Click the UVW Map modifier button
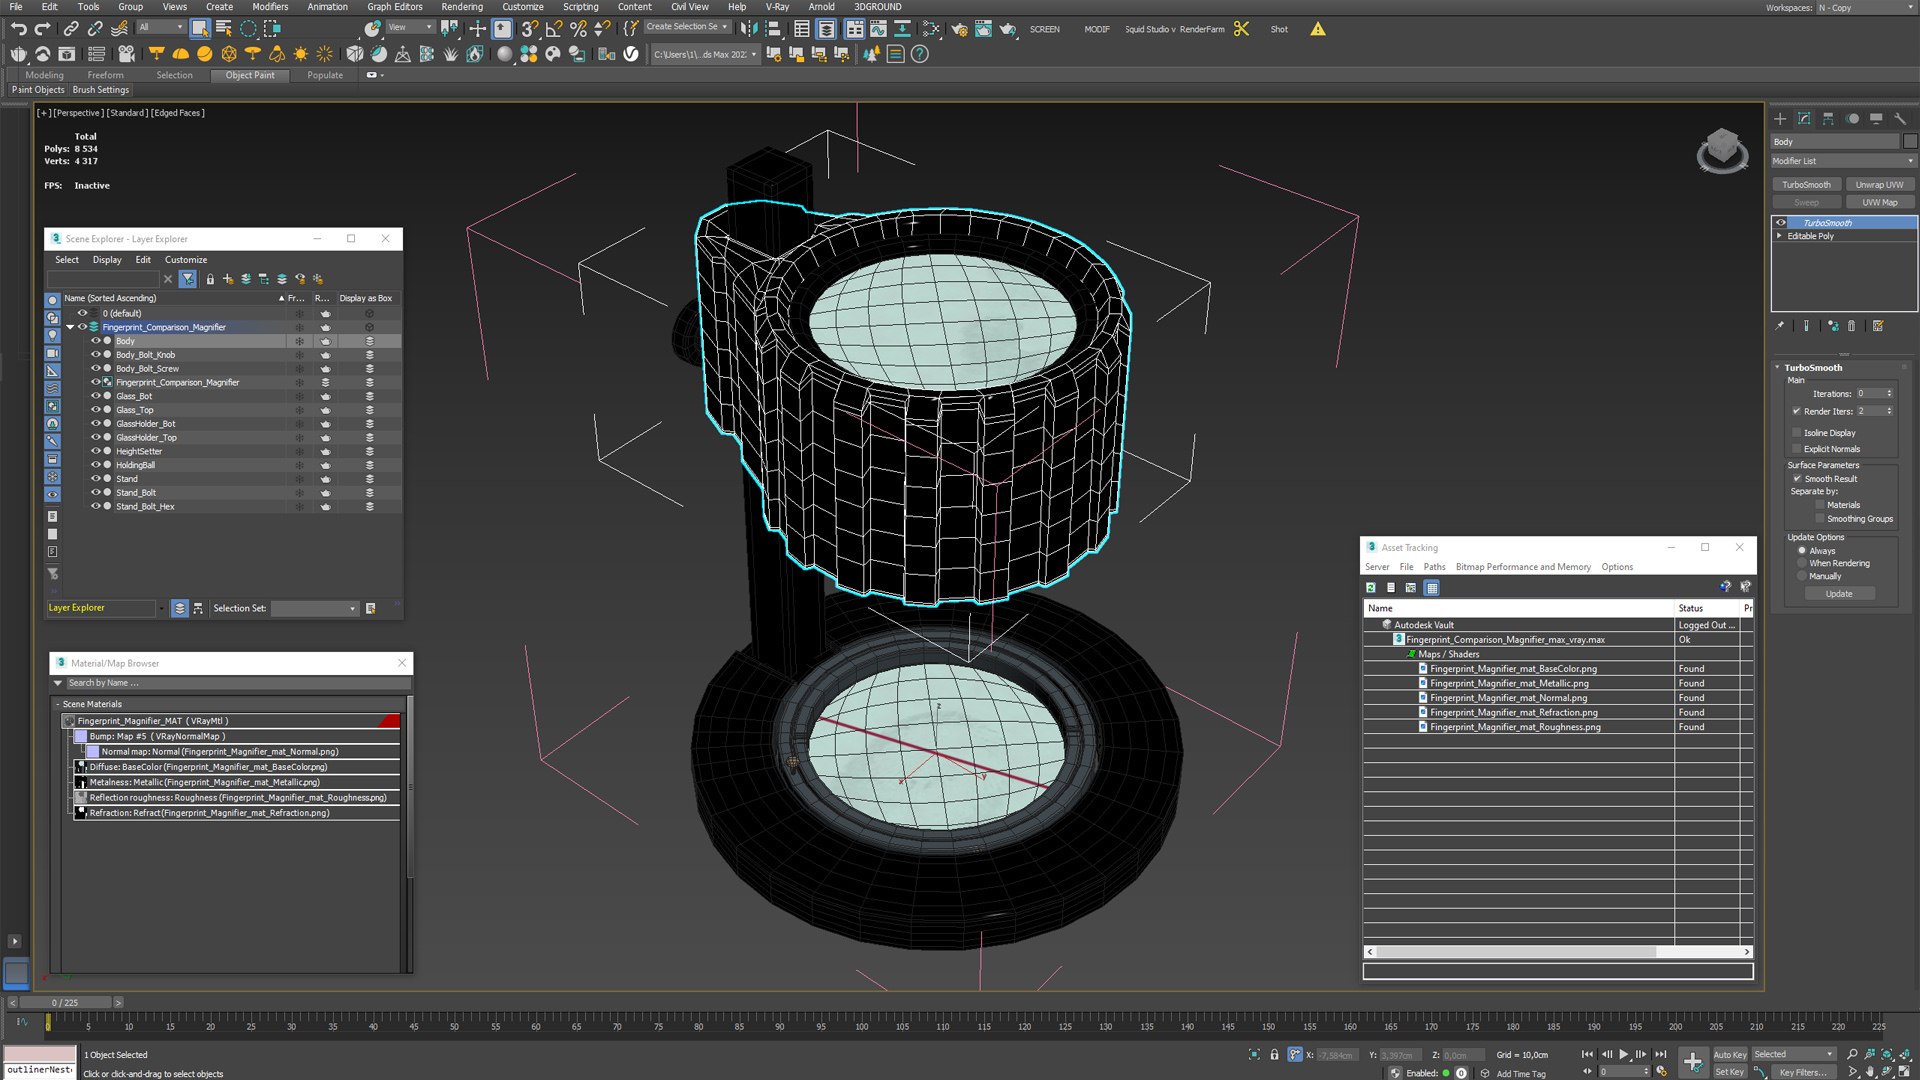This screenshot has width=1920, height=1080. click(1879, 203)
